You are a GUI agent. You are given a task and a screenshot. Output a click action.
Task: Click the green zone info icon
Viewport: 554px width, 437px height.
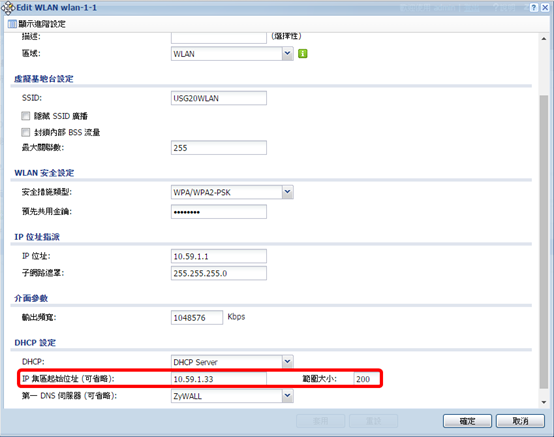point(302,54)
